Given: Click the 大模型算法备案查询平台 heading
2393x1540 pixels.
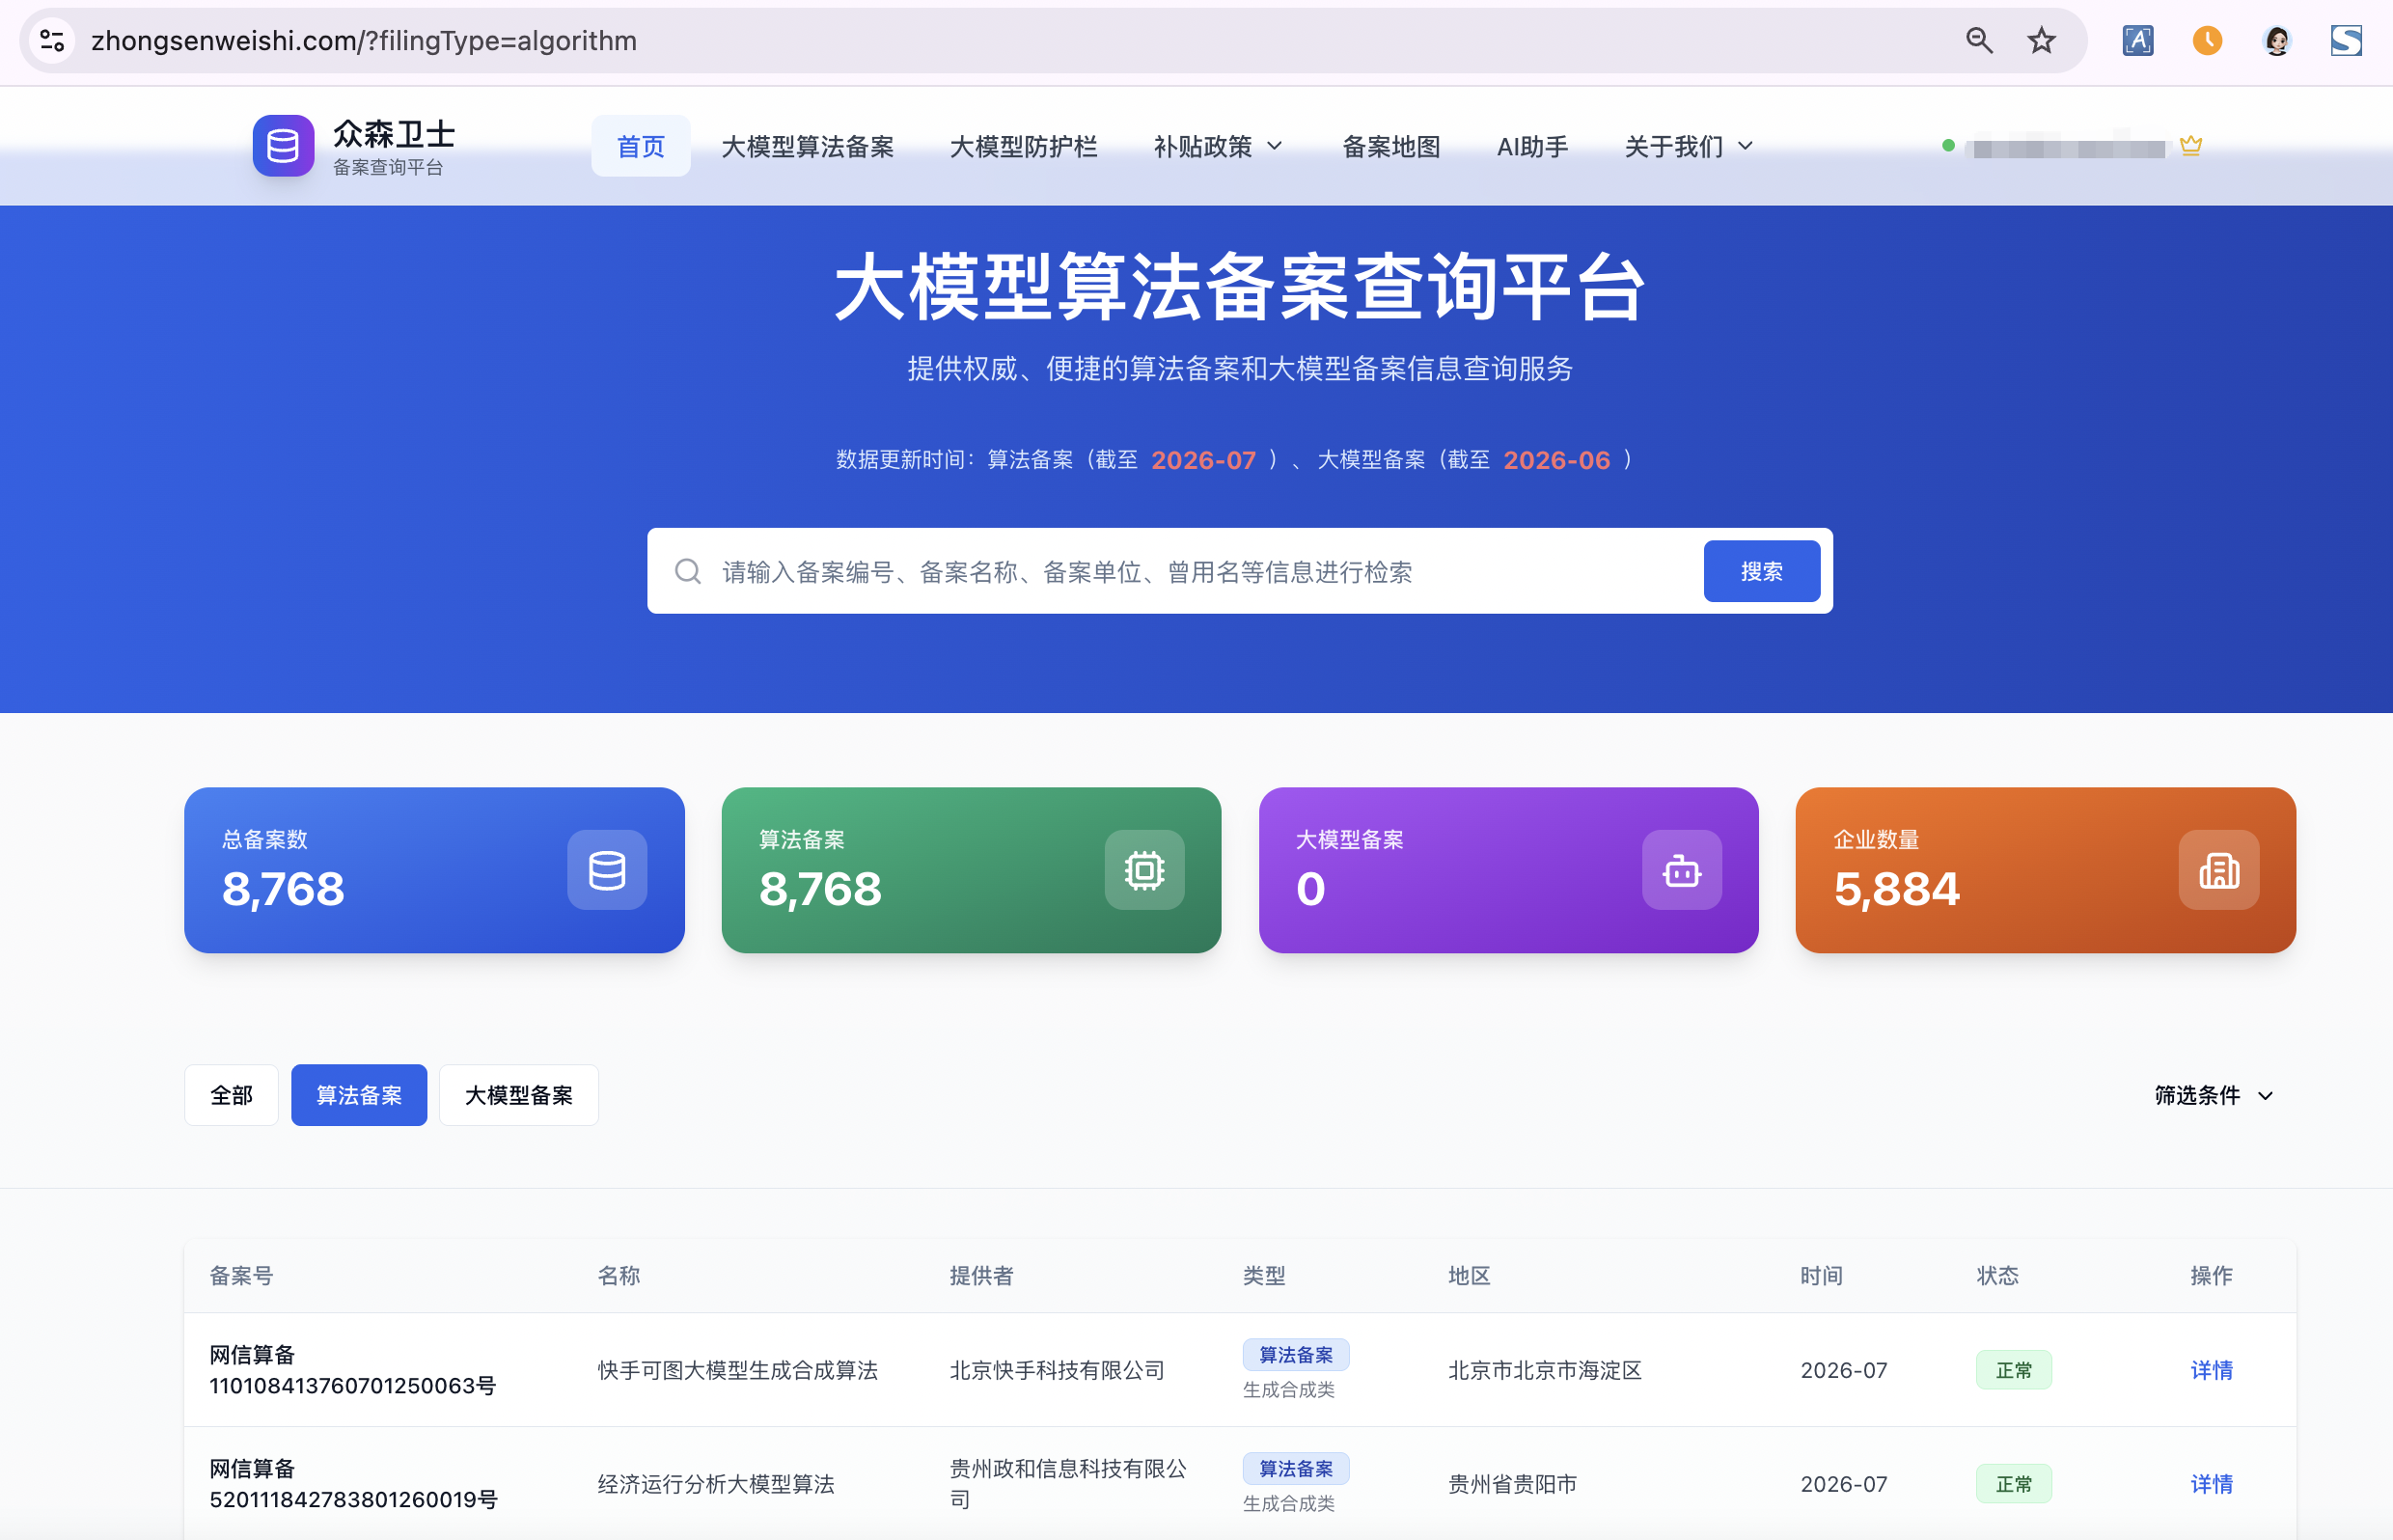Looking at the screenshot, I should coord(1240,287).
